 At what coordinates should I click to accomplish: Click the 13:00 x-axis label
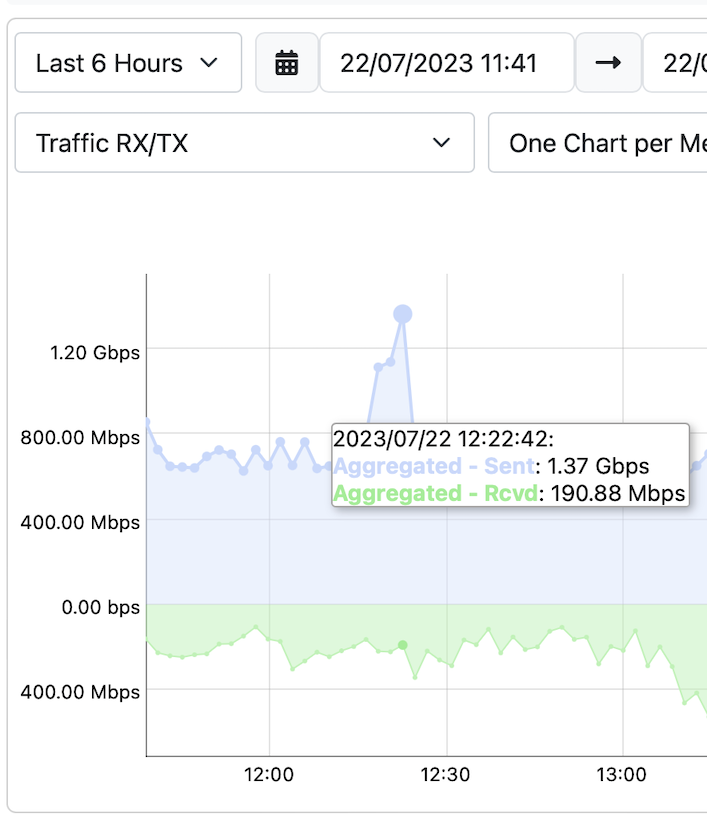click(x=621, y=774)
